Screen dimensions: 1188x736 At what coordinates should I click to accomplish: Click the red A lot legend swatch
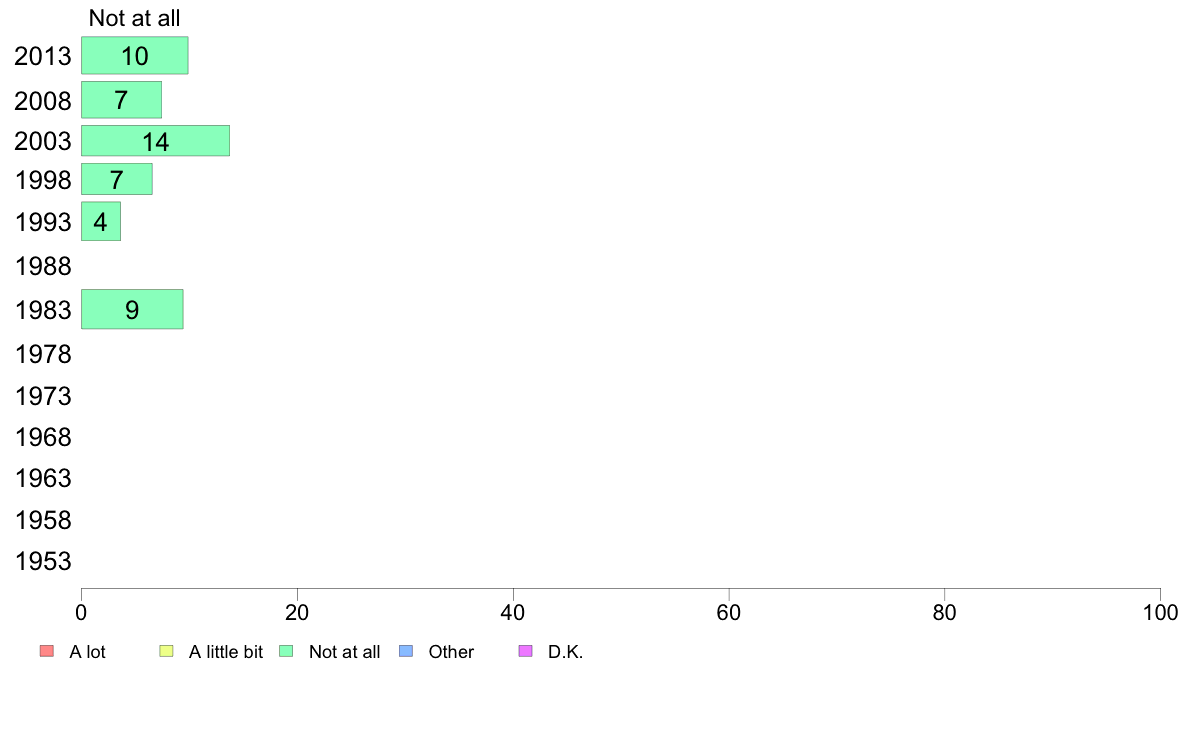(47, 651)
